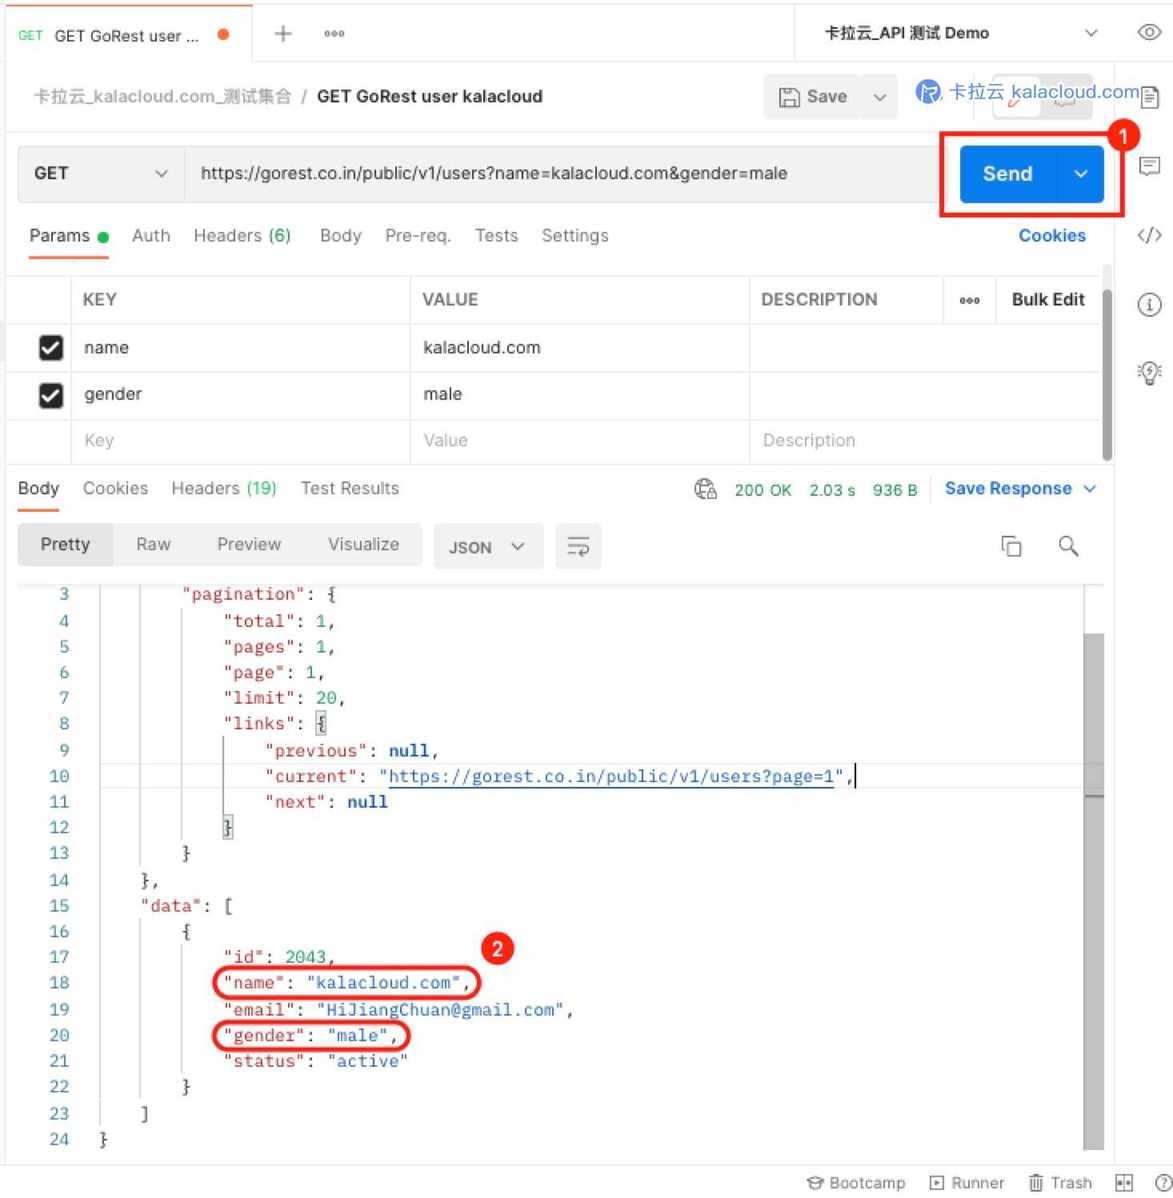Expand the Send button dropdown arrow
Image resolution: width=1173 pixels, height=1198 pixels.
click(1080, 174)
